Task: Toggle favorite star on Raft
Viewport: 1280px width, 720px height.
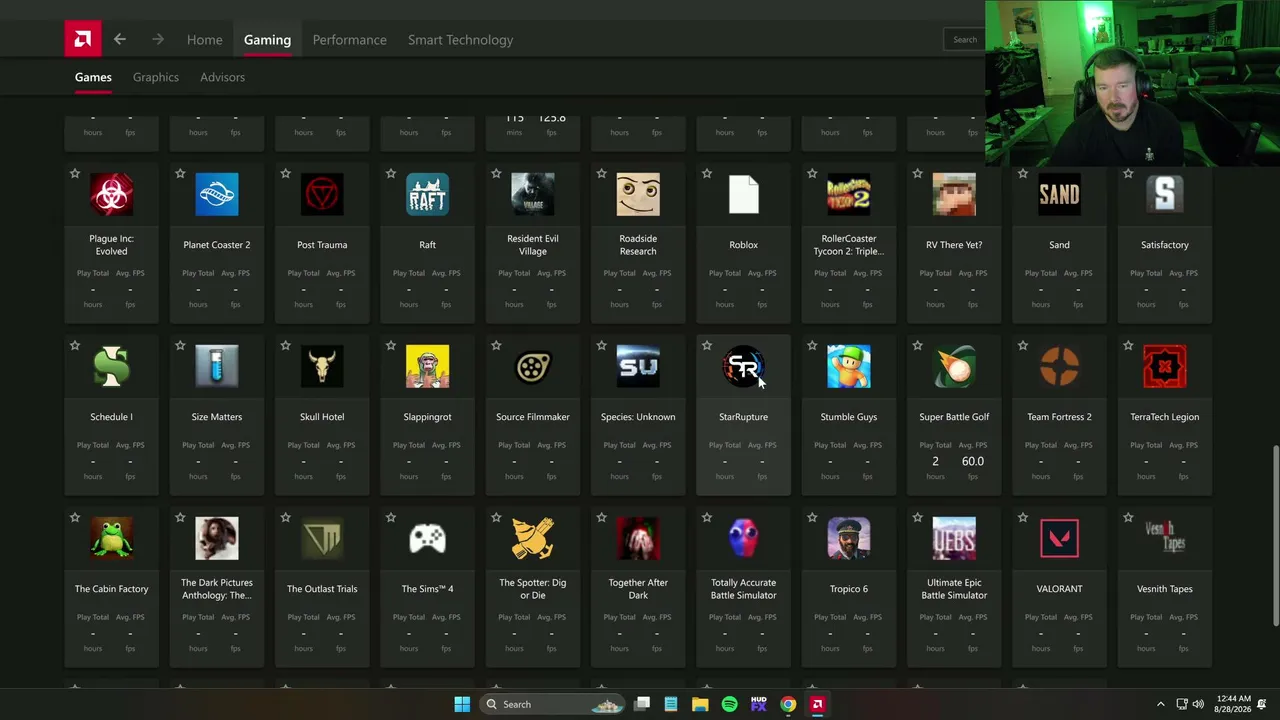Action: click(x=391, y=174)
